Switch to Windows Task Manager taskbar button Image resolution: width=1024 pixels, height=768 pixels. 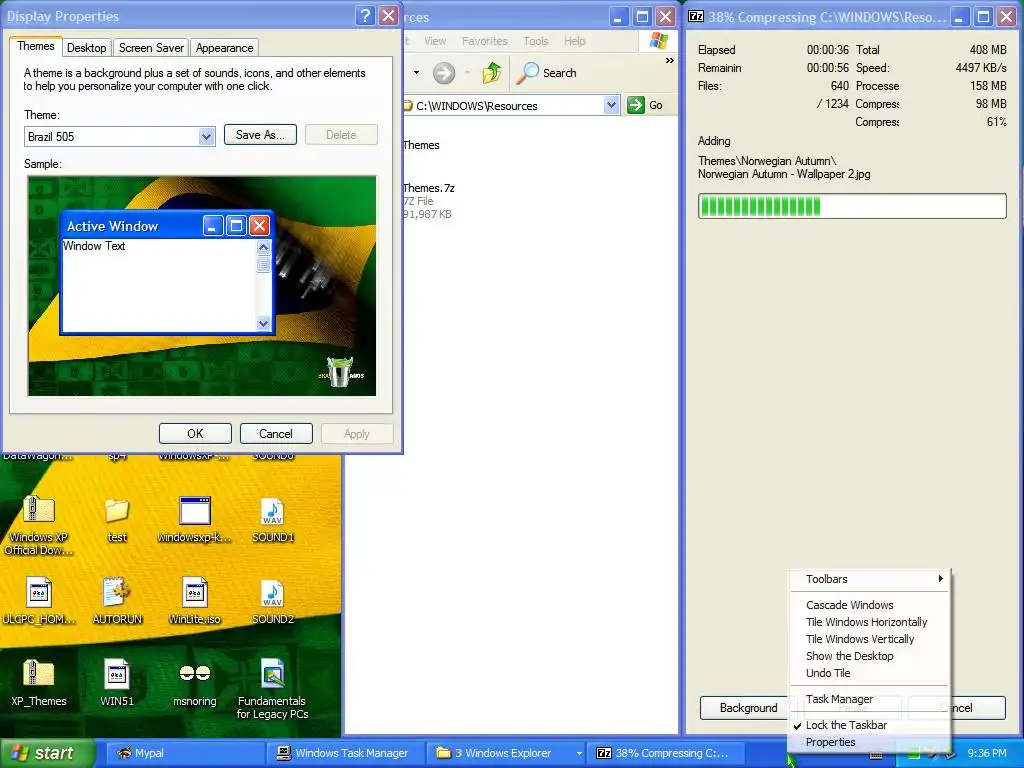[345, 753]
